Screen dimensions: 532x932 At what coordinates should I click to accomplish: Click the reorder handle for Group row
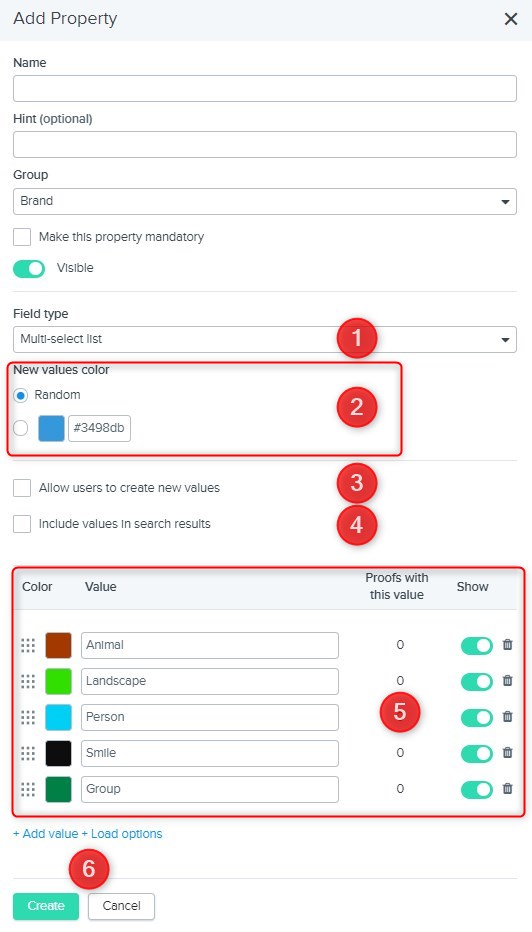28,789
